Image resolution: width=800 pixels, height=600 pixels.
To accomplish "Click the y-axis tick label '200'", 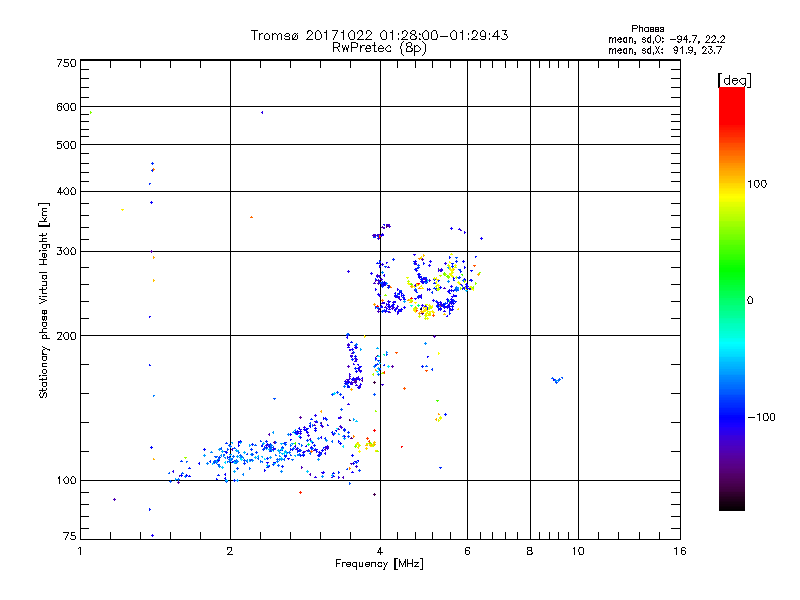I will tap(66, 336).
